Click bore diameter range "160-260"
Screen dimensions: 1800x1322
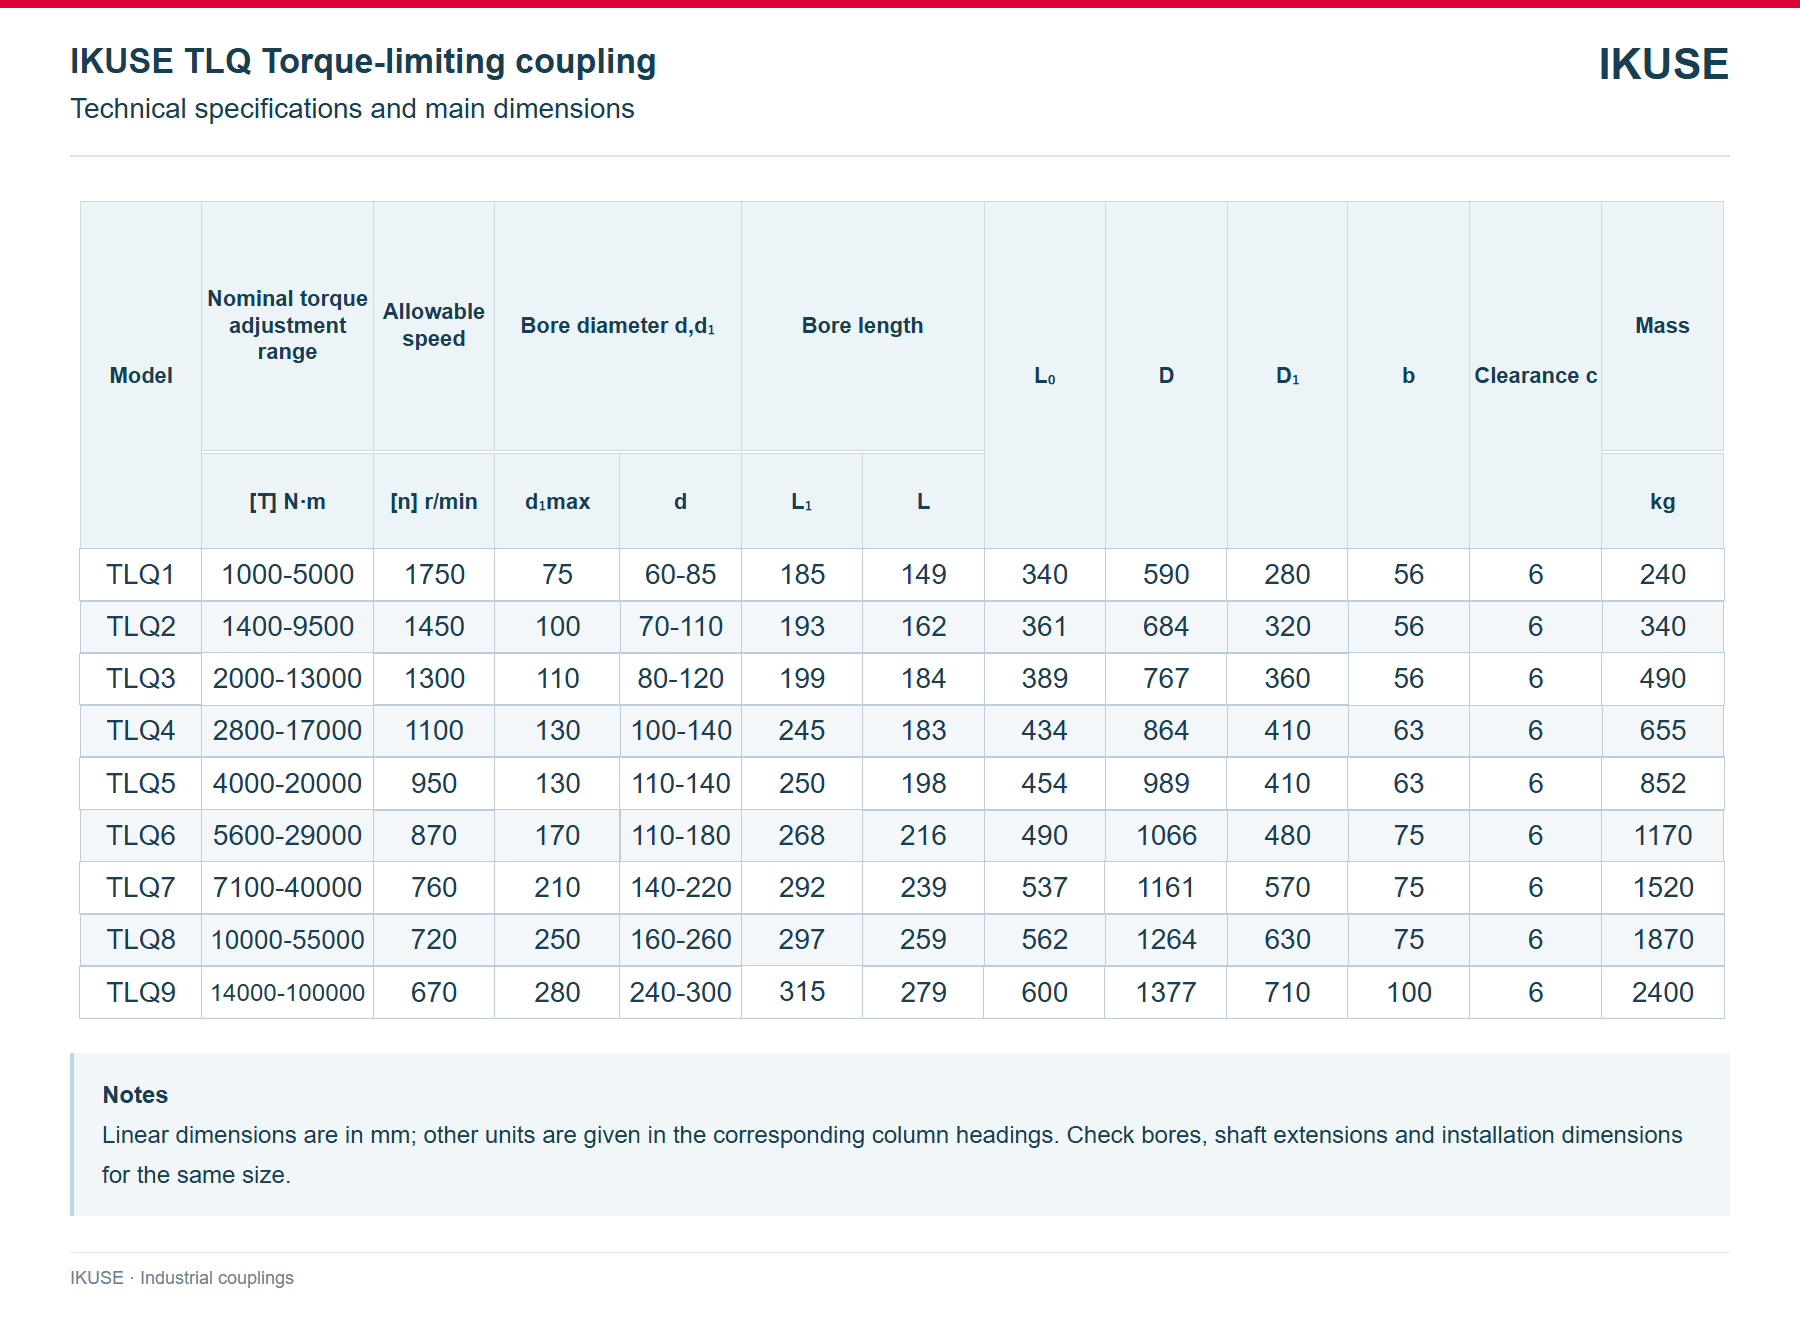680,940
